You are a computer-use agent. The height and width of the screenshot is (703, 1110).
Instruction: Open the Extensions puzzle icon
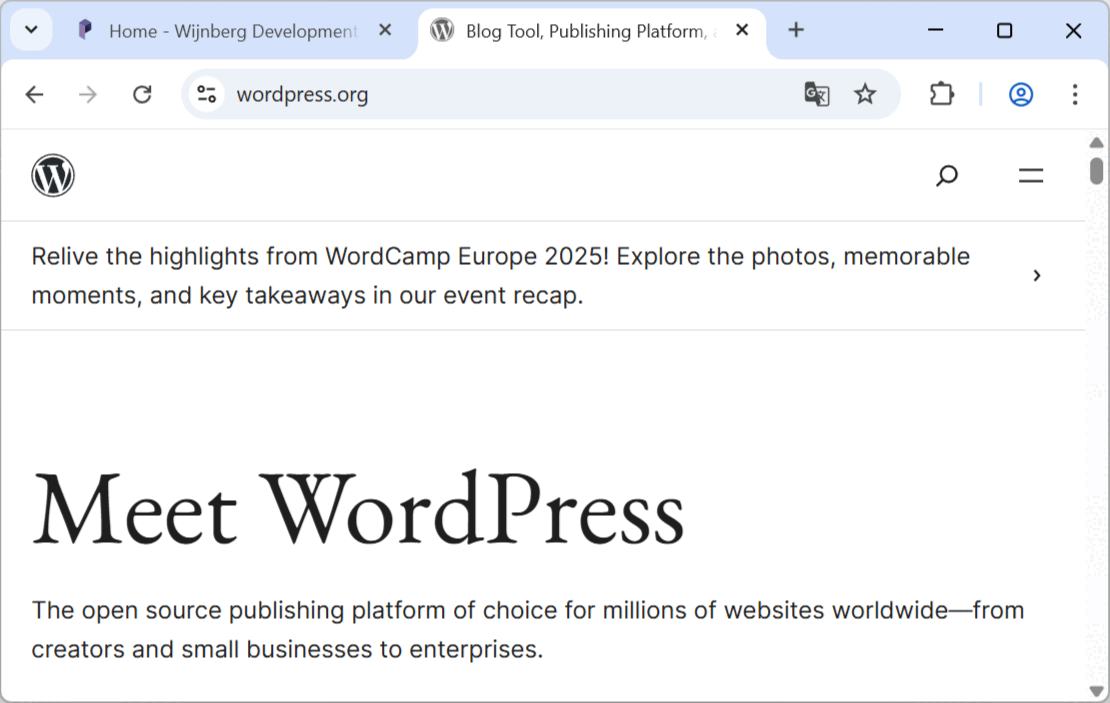942,94
